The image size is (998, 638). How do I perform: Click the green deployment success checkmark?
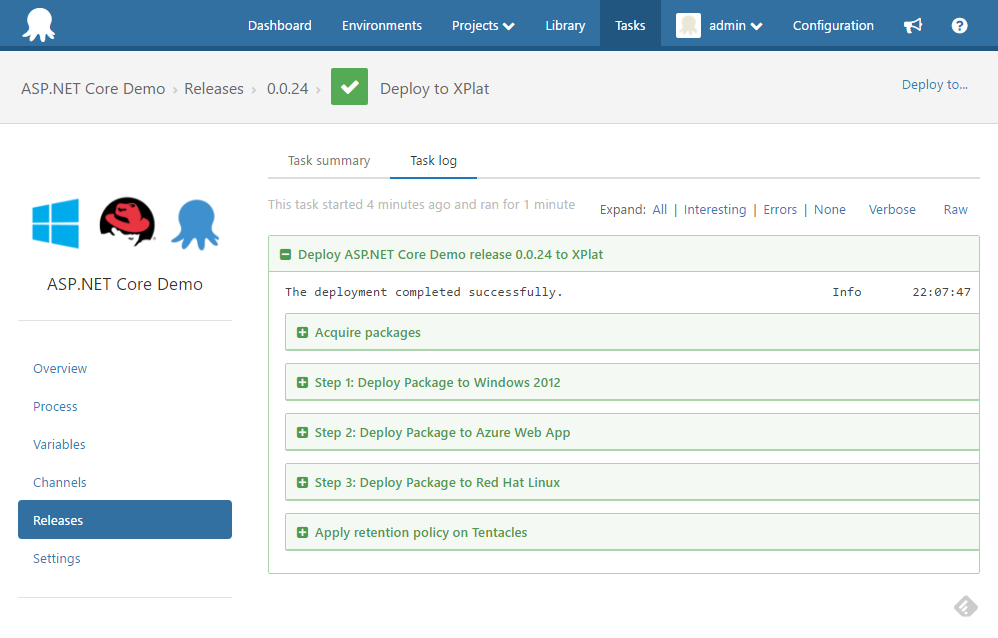pyautogui.click(x=348, y=86)
